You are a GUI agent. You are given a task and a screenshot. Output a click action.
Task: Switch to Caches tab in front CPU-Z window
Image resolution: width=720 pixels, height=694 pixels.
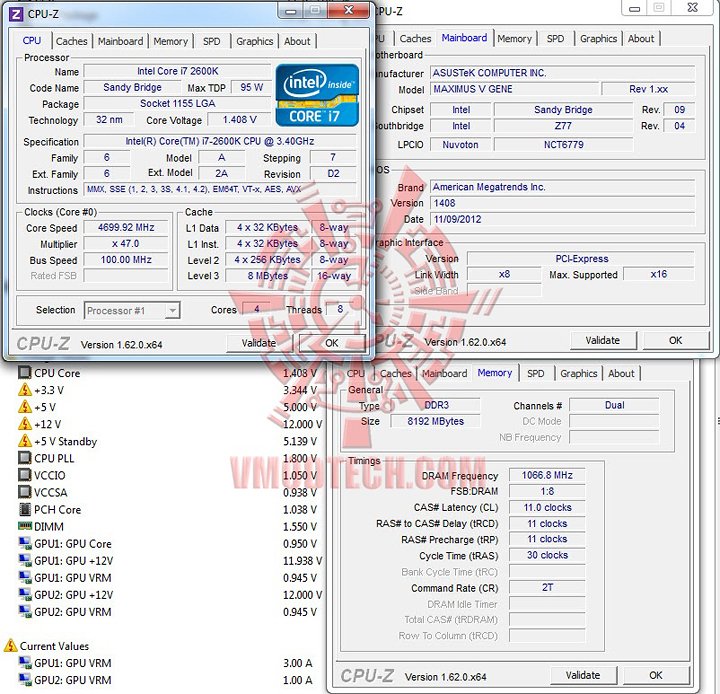(x=72, y=41)
